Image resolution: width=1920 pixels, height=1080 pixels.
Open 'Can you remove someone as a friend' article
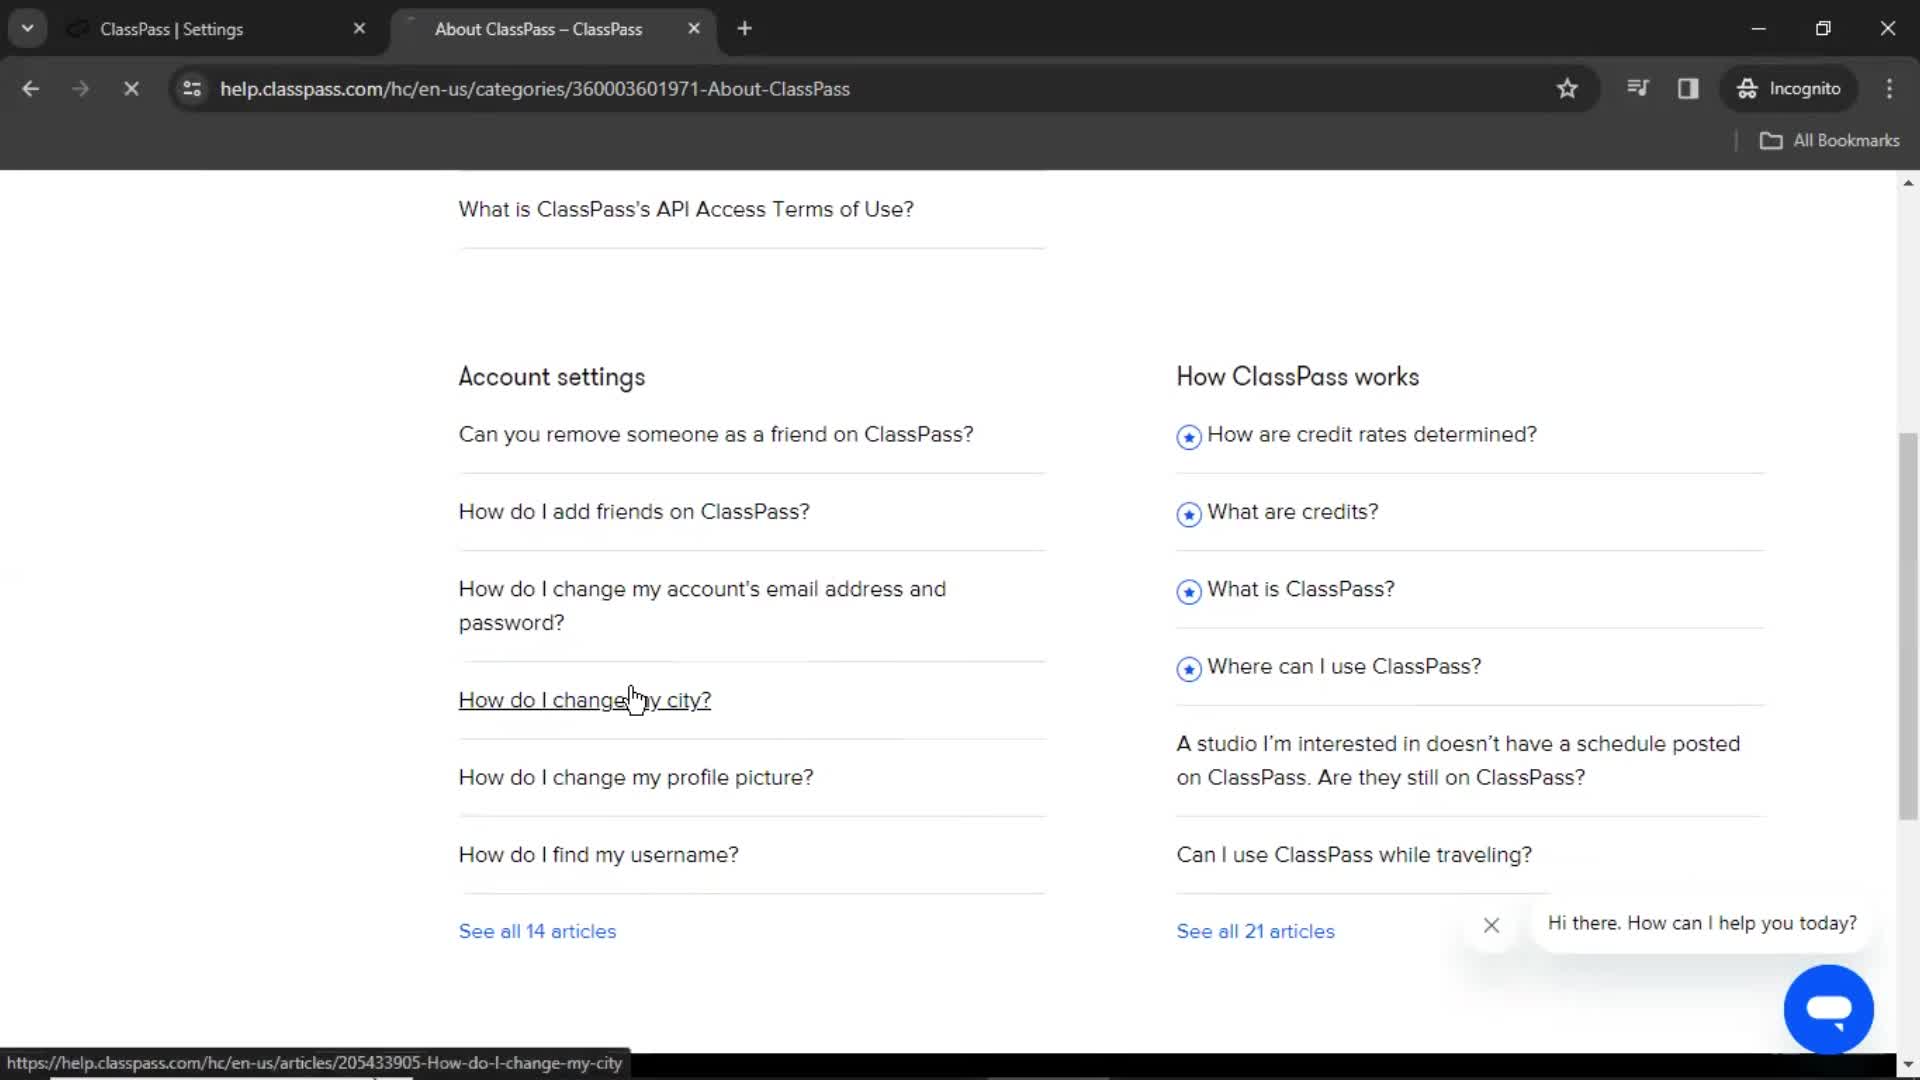[716, 434]
